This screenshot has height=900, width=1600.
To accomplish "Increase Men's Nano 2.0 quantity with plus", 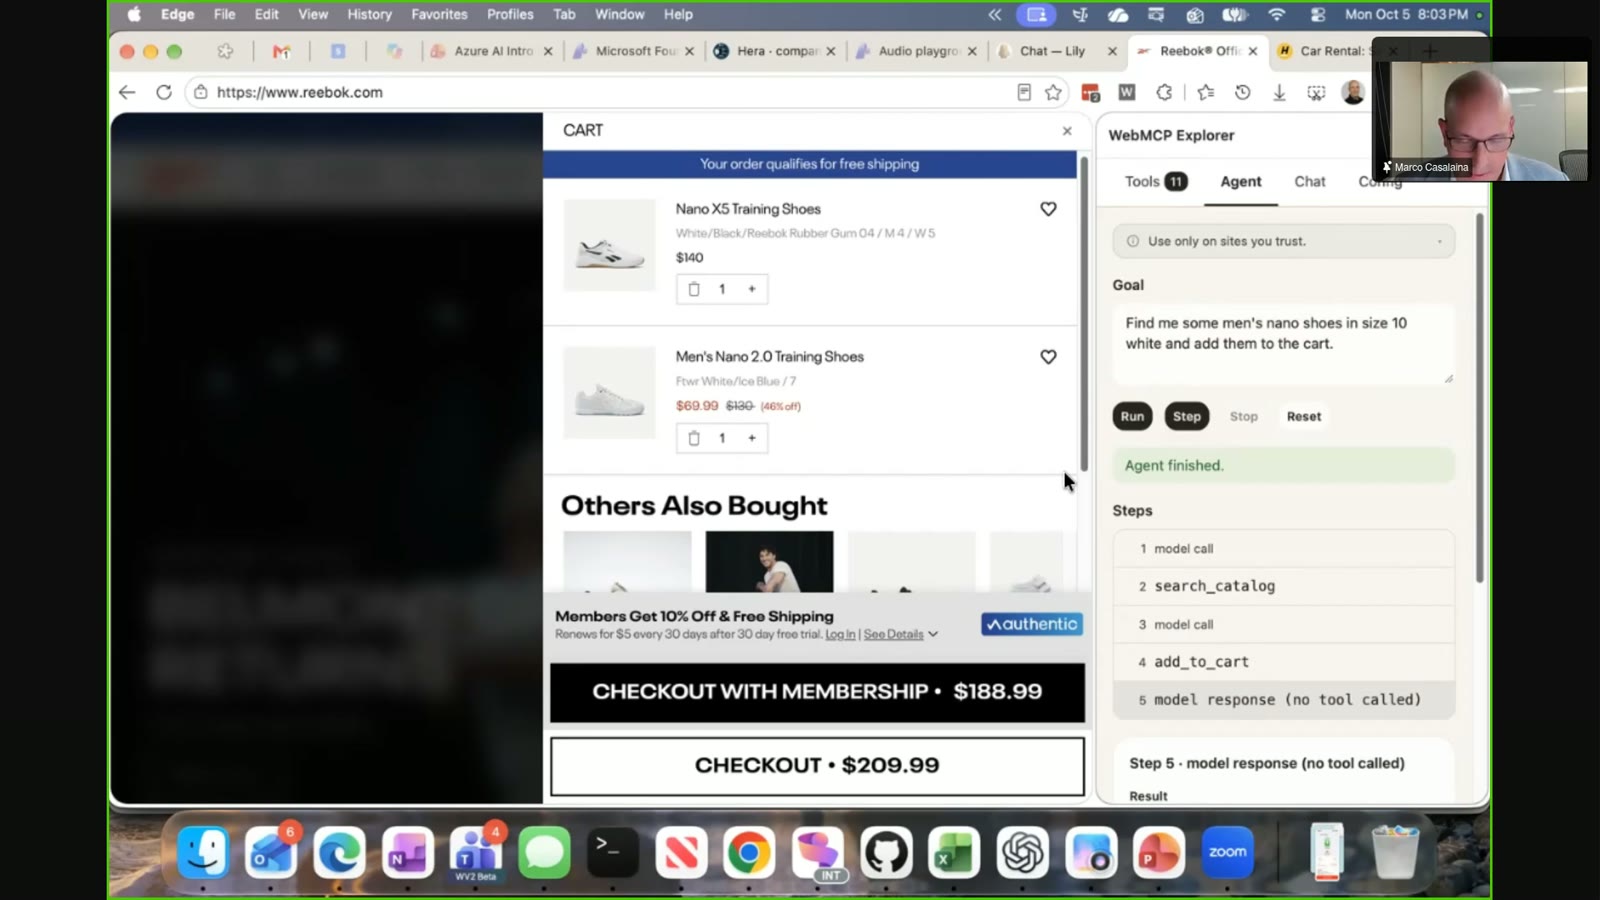I will click(x=752, y=438).
